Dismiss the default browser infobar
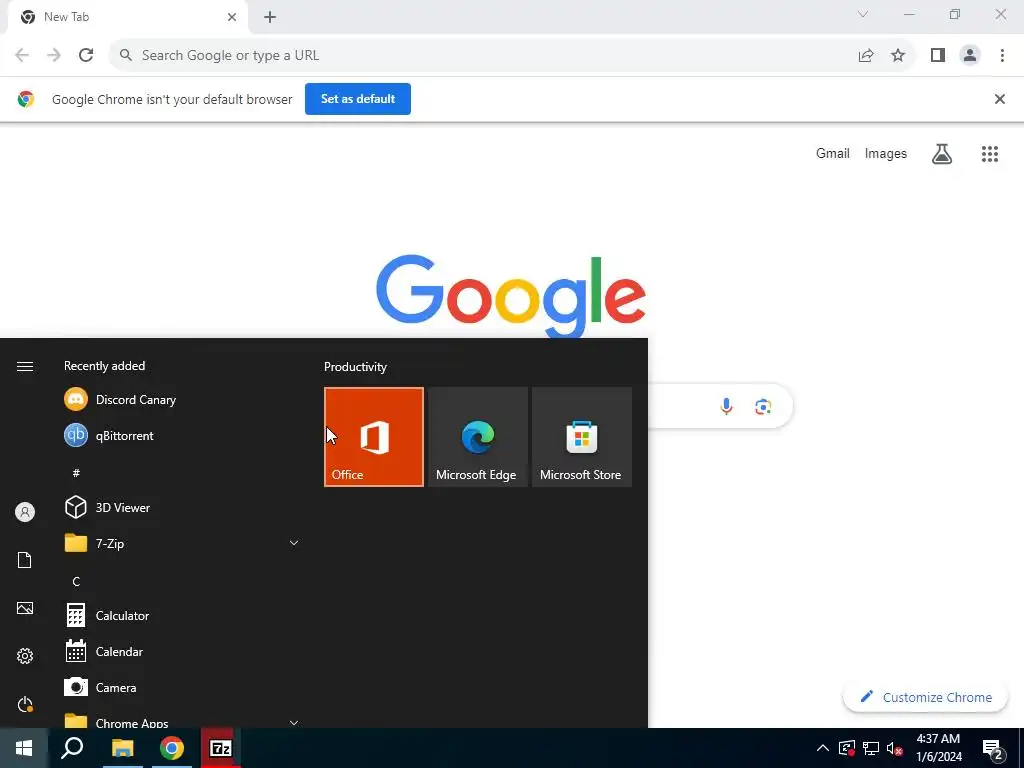 (x=999, y=99)
